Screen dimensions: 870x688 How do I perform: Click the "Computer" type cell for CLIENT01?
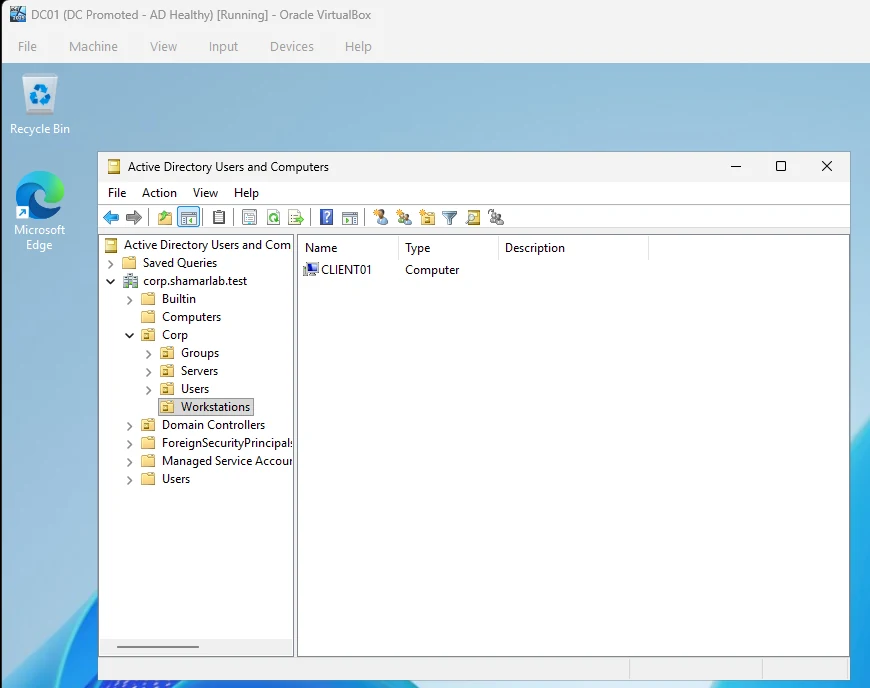432,270
